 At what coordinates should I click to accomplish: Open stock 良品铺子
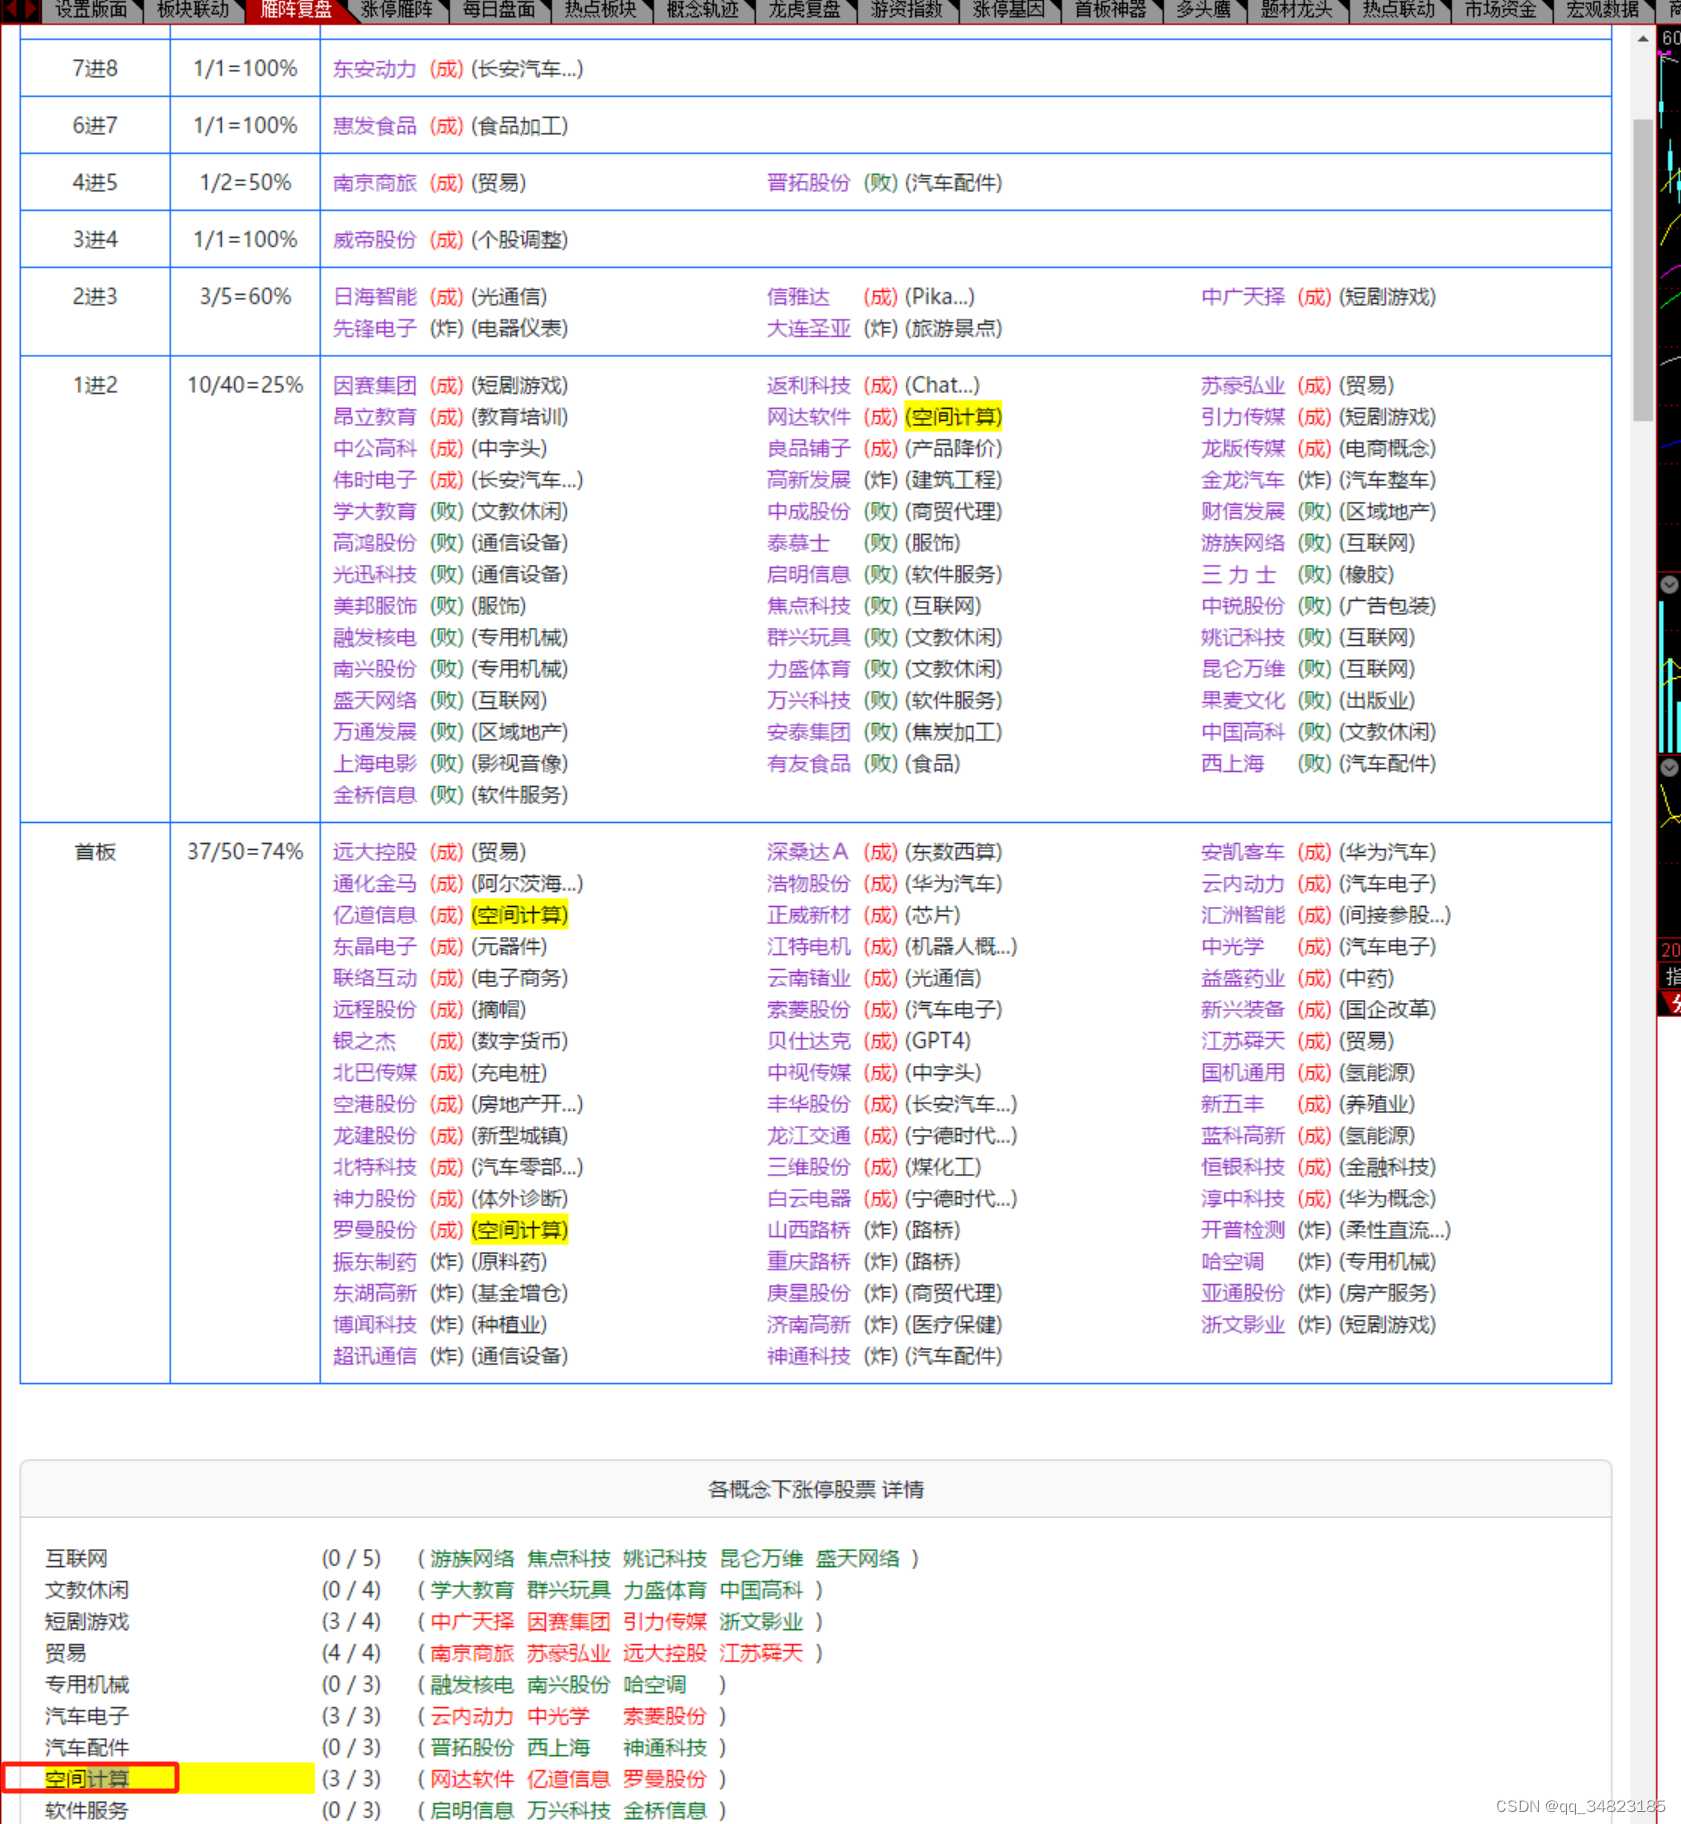click(x=809, y=449)
